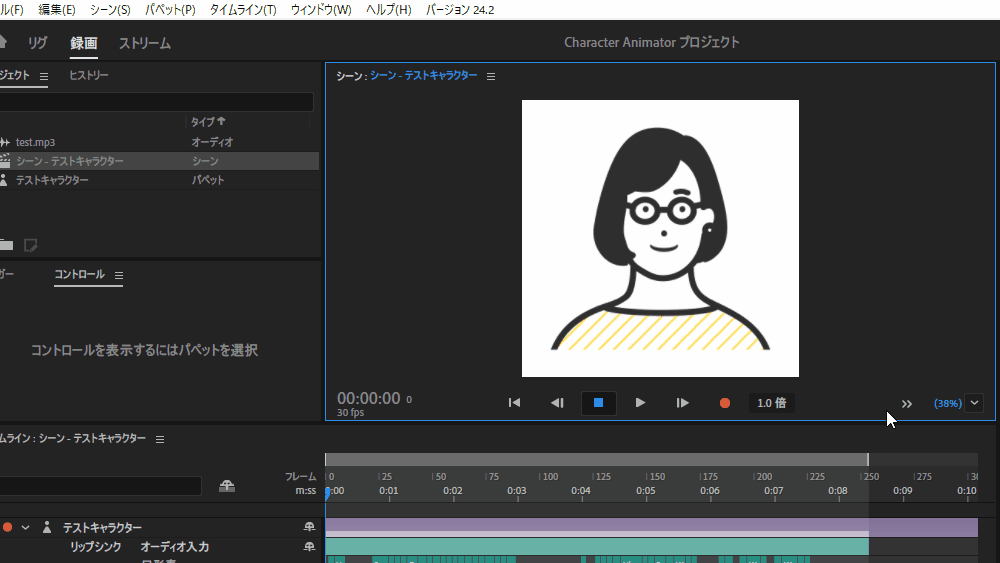The height and width of the screenshot is (563, 1000).
Task: Change playback speed 1.0 倍
Action: click(x=772, y=403)
